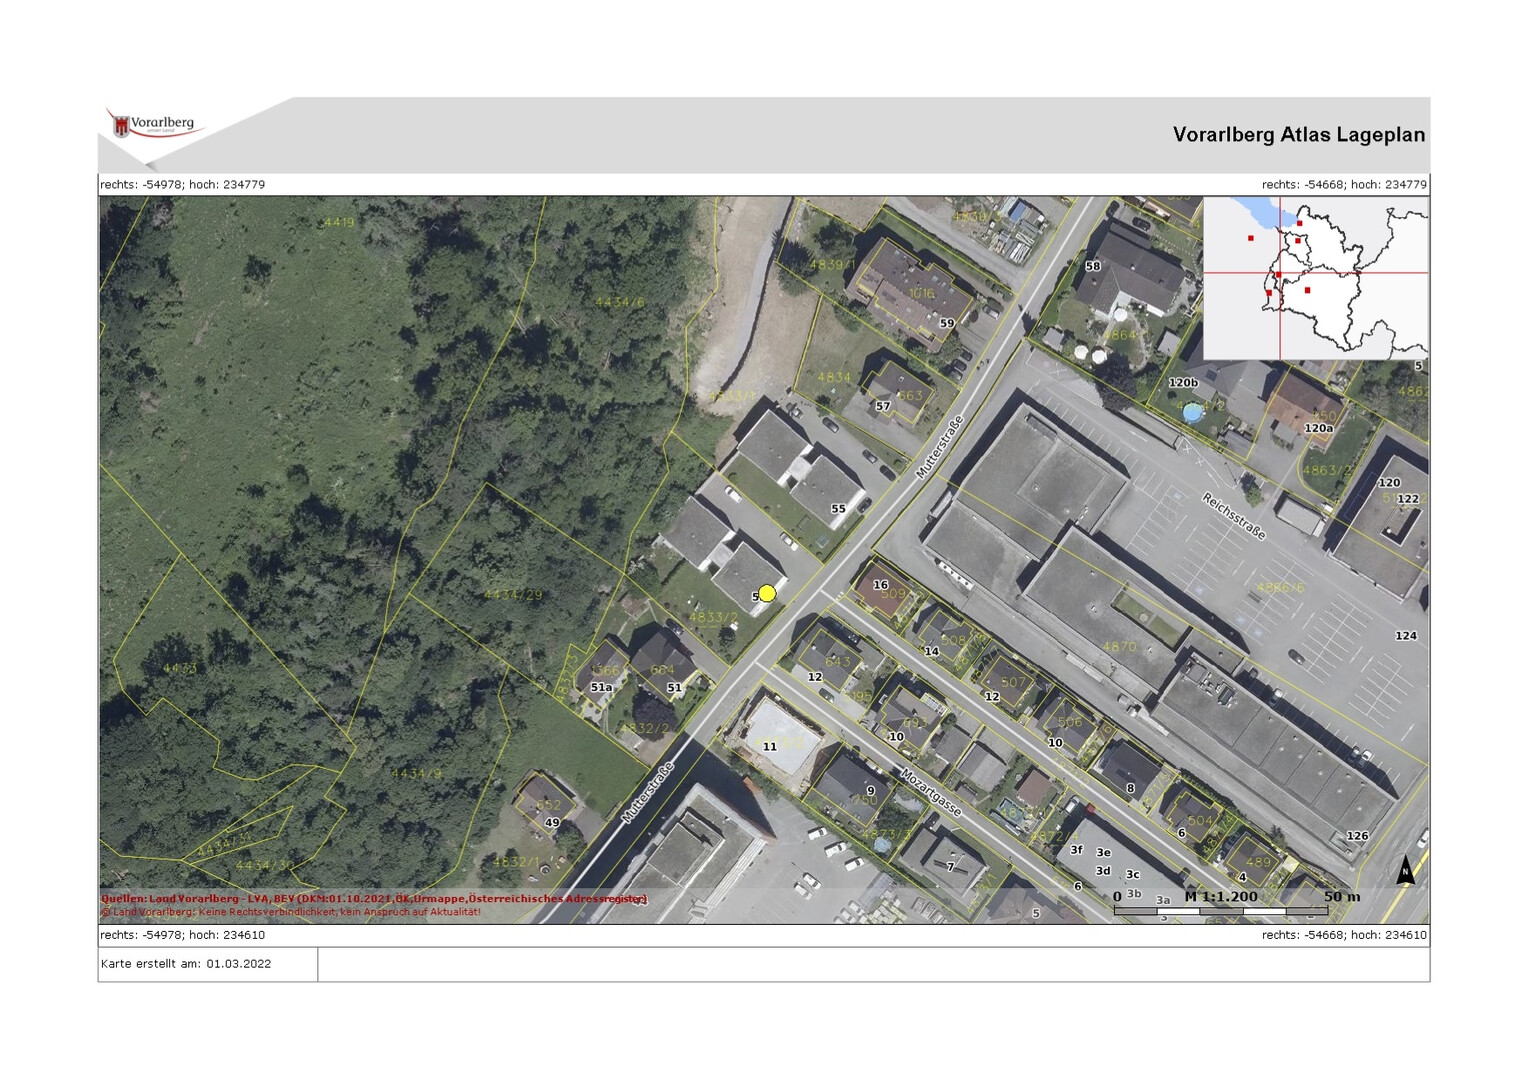Select house number 59 on the map
The image size is (1528, 1080).
(x=946, y=323)
